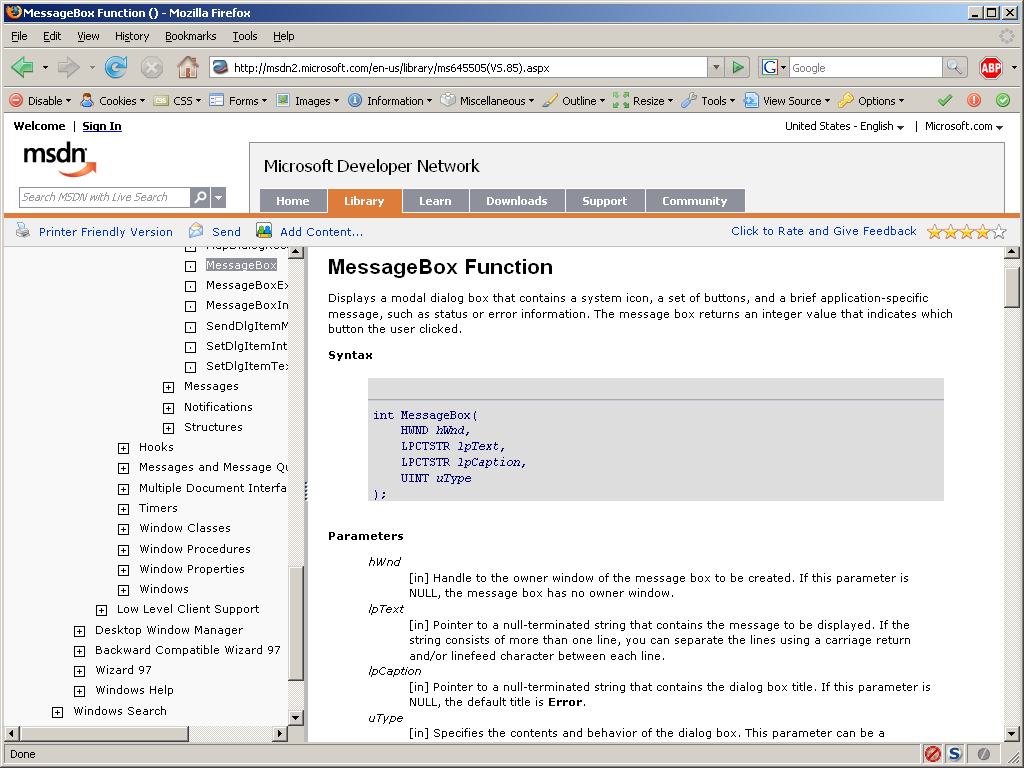This screenshot has width=1024, height=768.
Task: Expand the Windows Search tree node
Action: 57,712
